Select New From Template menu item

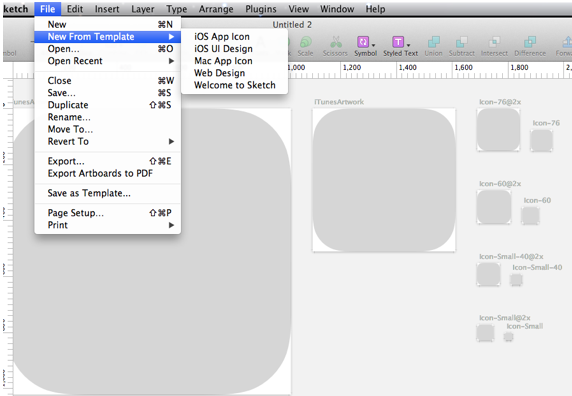pyautogui.click(x=108, y=36)
